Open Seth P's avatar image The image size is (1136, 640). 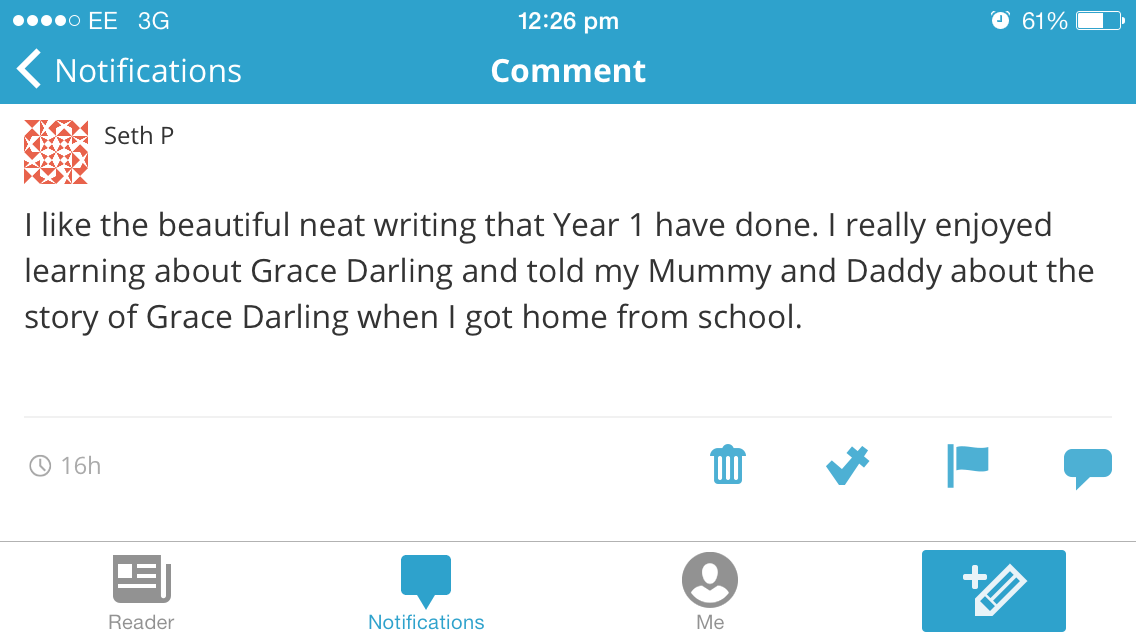(56, 152)
